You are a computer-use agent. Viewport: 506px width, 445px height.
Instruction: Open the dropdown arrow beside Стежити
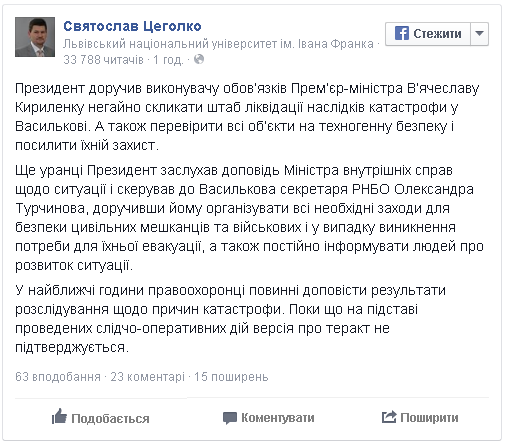point(479,34)
